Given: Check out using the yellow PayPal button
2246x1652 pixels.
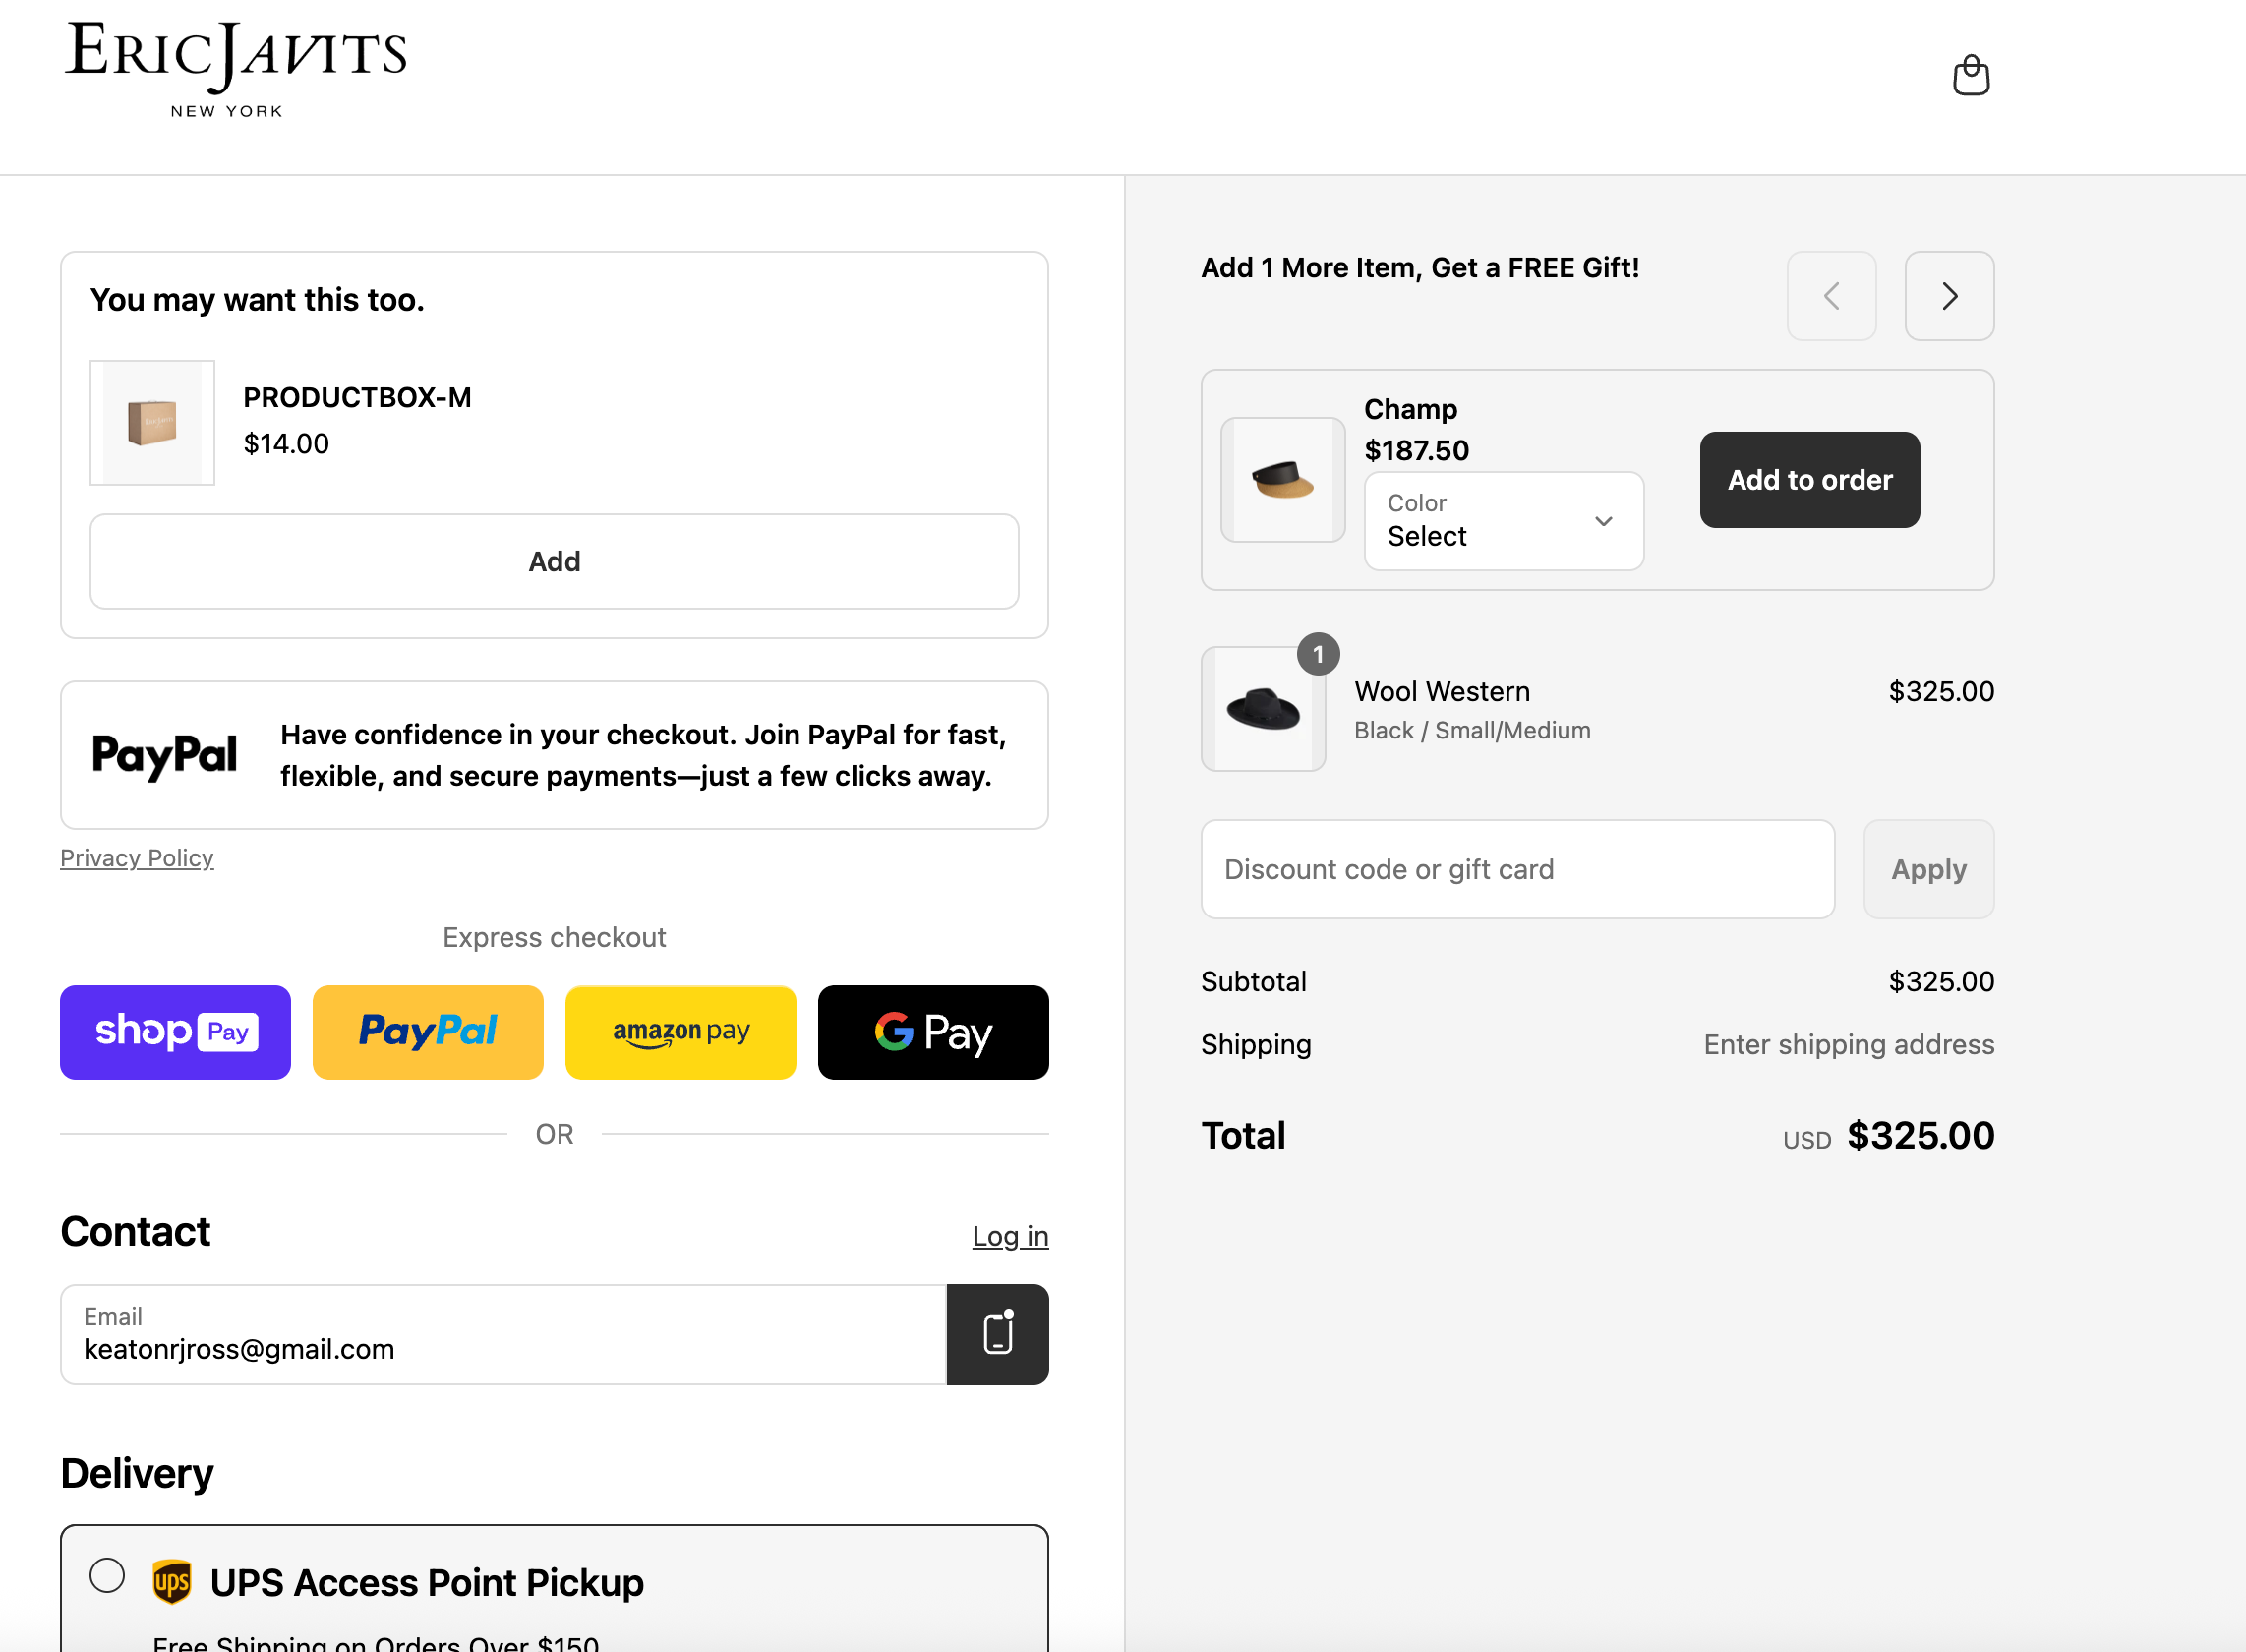Looking at the screenshot, I should click(x=427, y=1031).
